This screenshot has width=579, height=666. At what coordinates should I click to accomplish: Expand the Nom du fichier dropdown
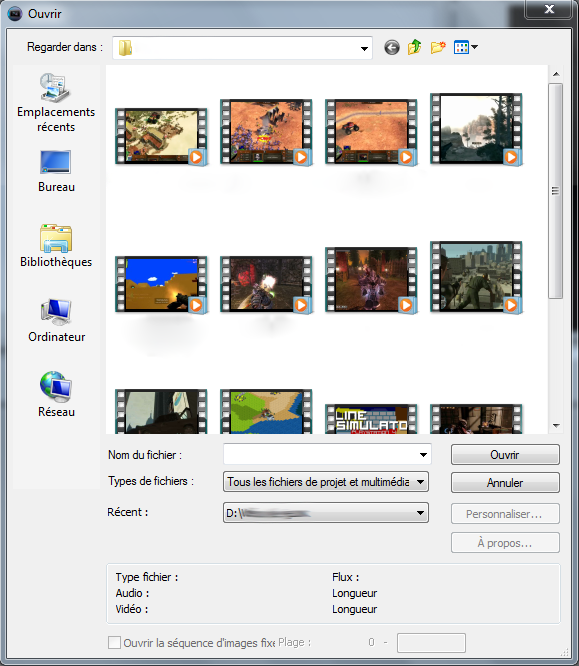(423, 454)
